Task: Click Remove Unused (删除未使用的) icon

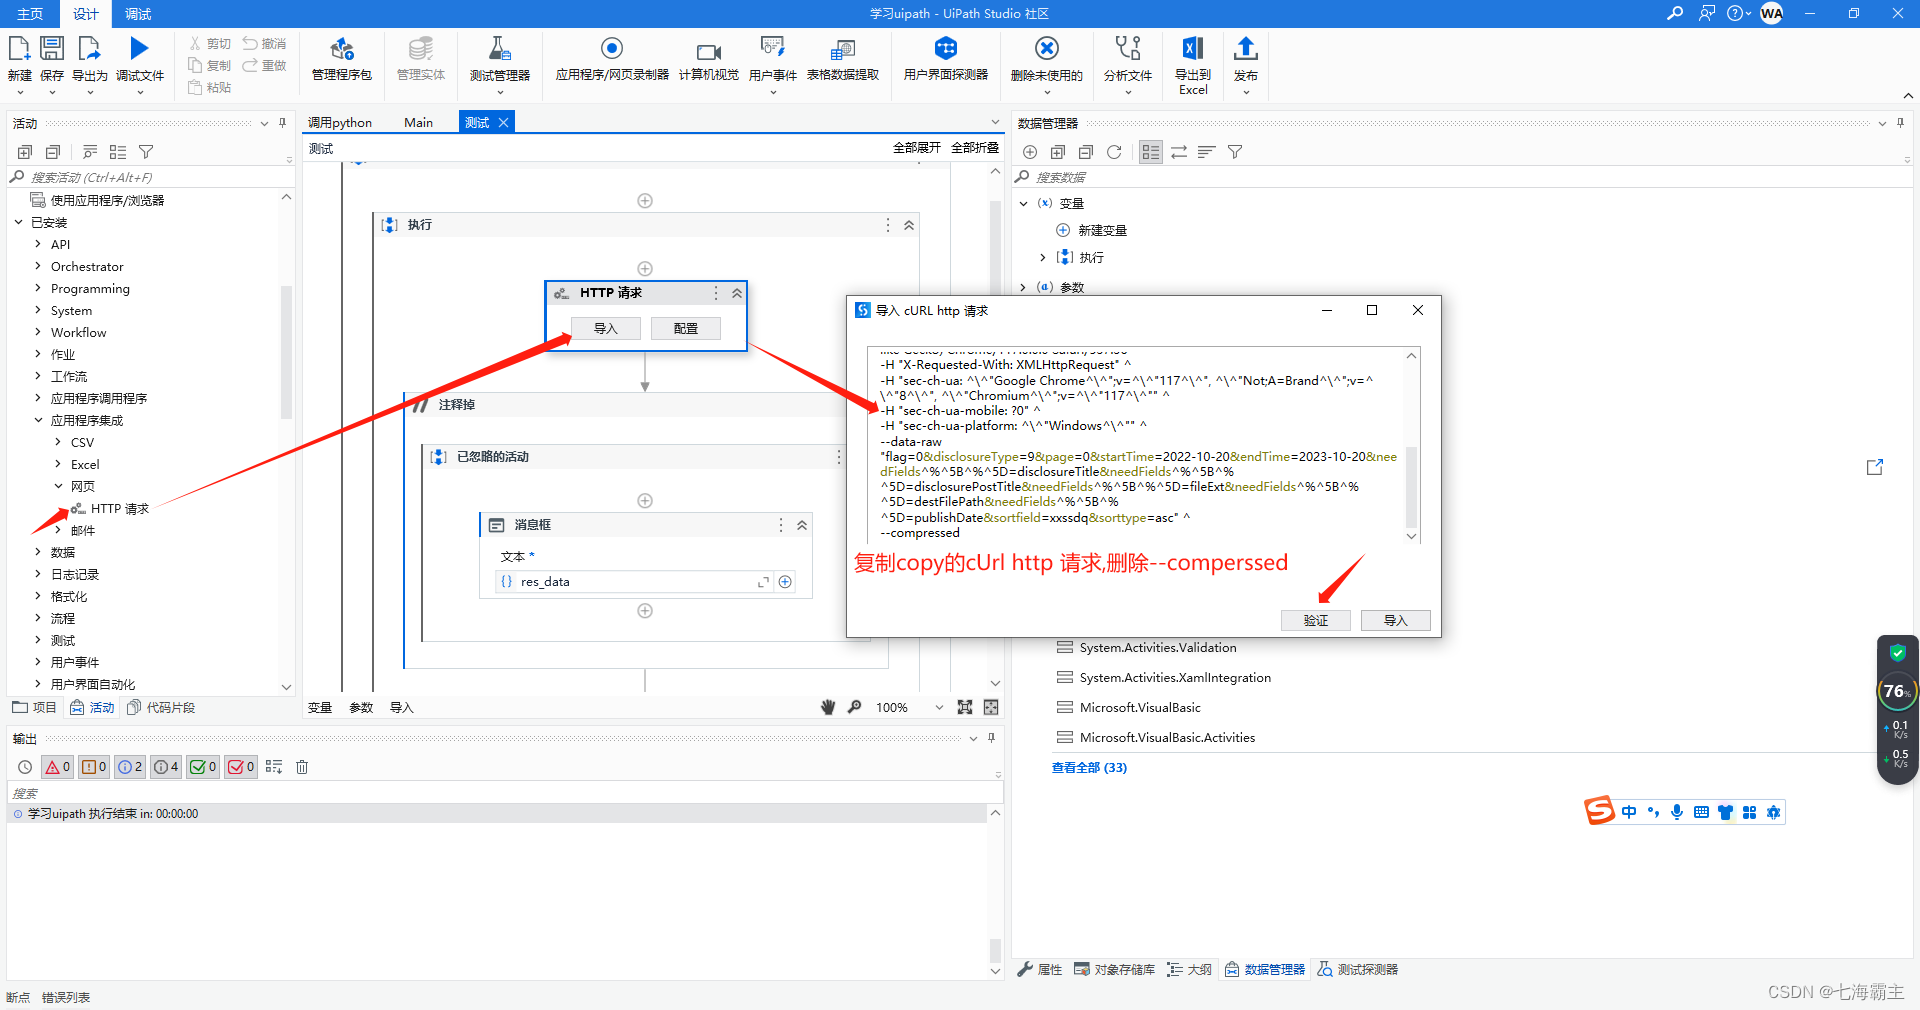Action: tap(1047, 49)
